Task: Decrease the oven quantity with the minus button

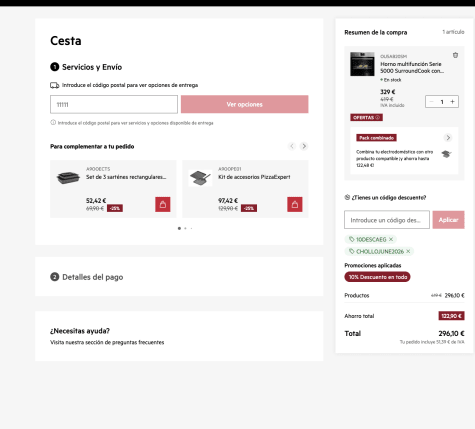Action: (x=431, y=102)
